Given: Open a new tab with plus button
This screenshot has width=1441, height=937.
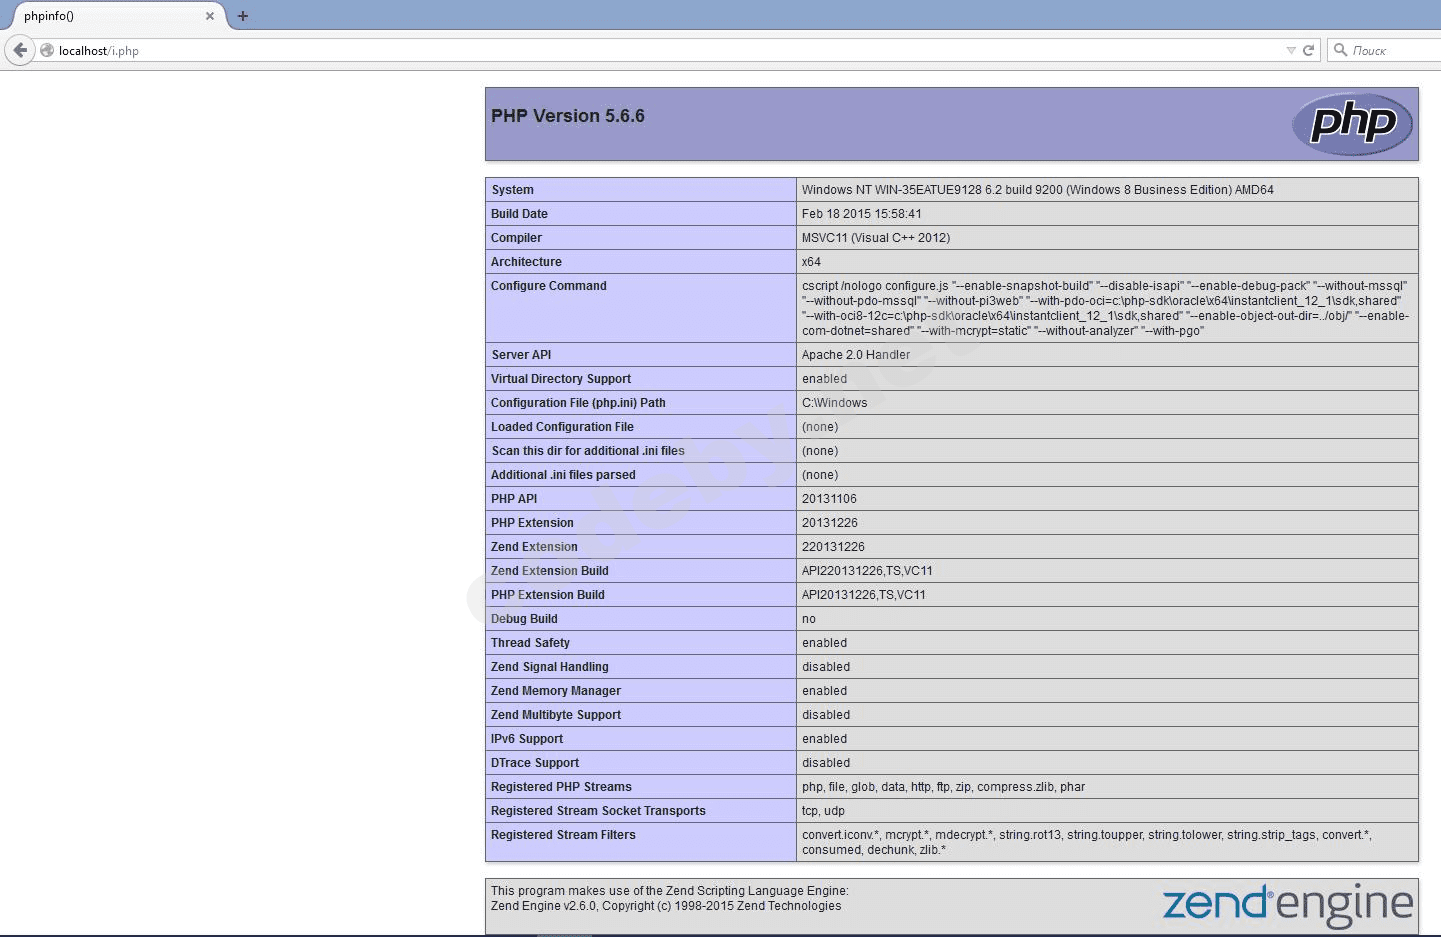Looking at the screenshot, I should (243, 16).
